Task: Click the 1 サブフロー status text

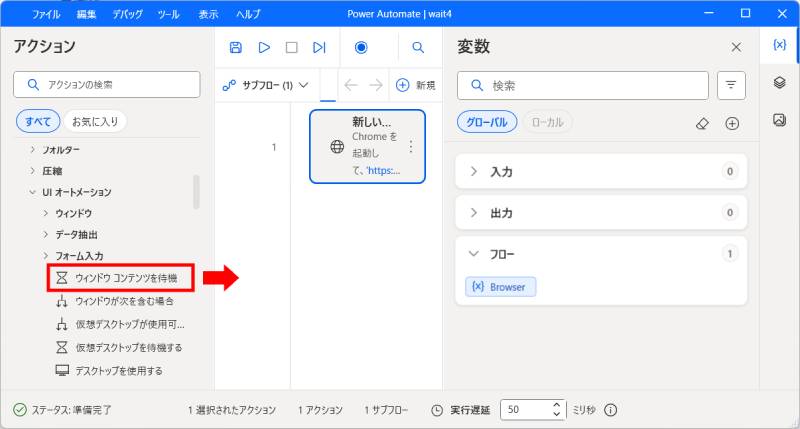Action: 386,410
